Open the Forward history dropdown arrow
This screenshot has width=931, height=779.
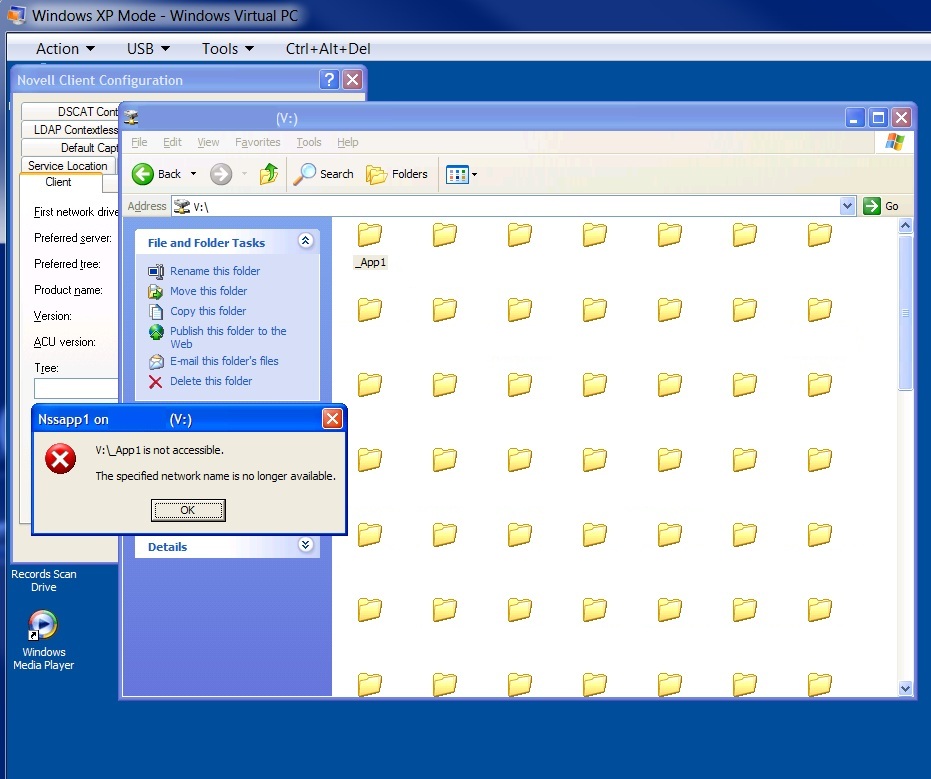tap(244, 174)
